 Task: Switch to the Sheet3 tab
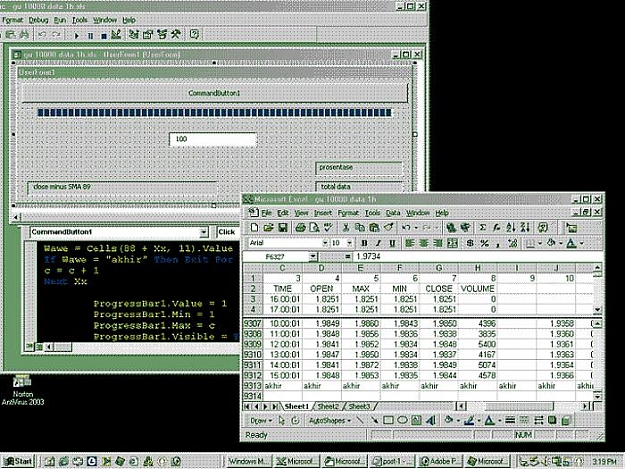point(360,406)
